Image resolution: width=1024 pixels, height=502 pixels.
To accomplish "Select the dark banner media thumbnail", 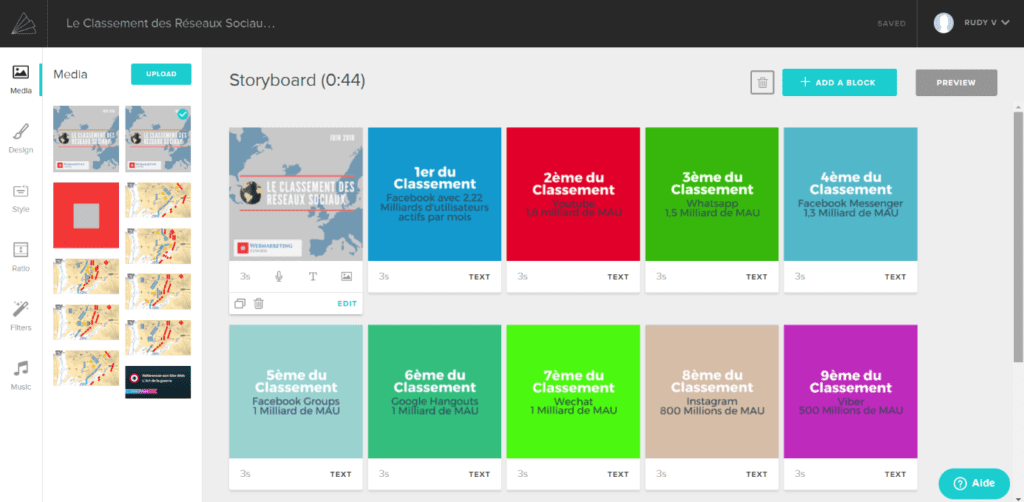I will [158, 382].
